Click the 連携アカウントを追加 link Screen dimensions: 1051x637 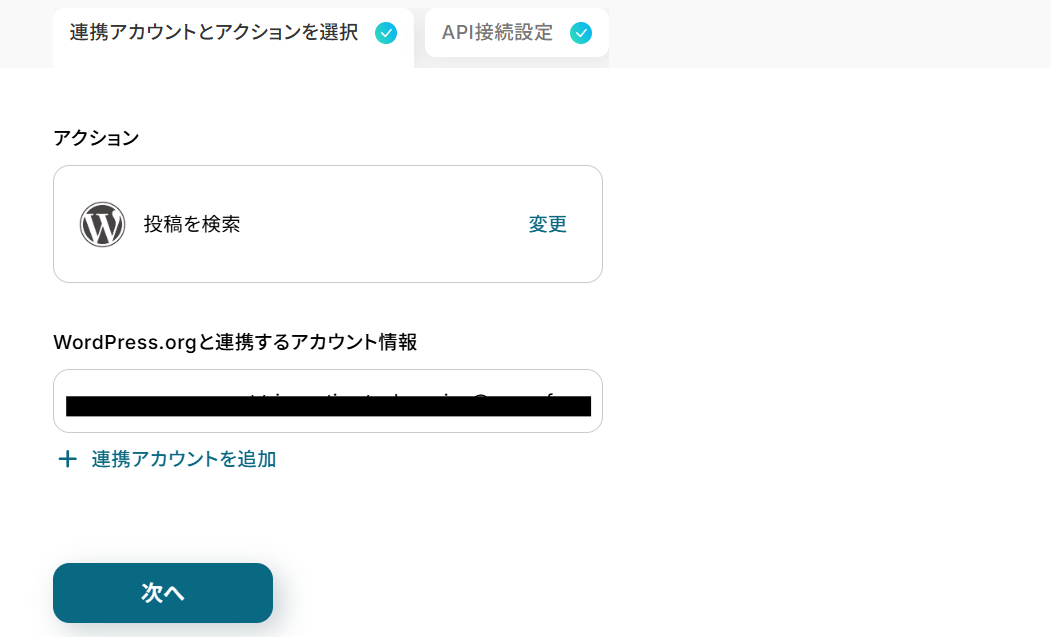pyautogui.click(x=184, y=459)
